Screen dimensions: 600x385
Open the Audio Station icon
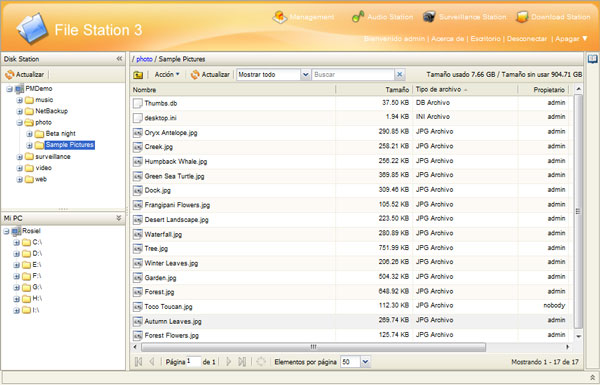point(358,17)
